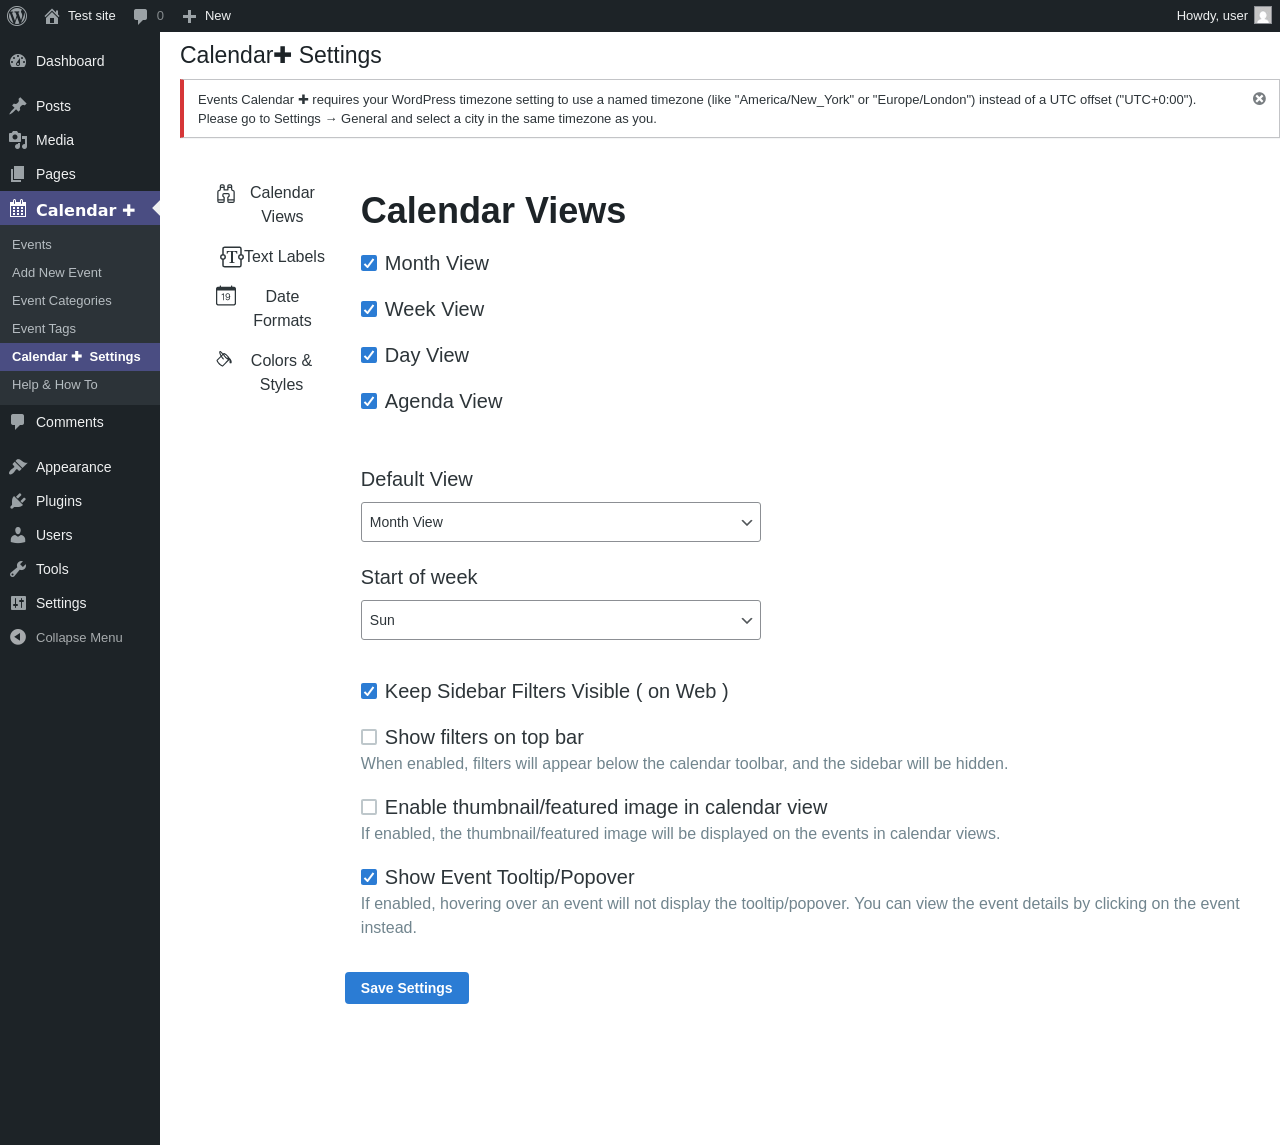Click the Howdy, user account link
Screen dimensions: 1280x1145
pos(1223,16)
